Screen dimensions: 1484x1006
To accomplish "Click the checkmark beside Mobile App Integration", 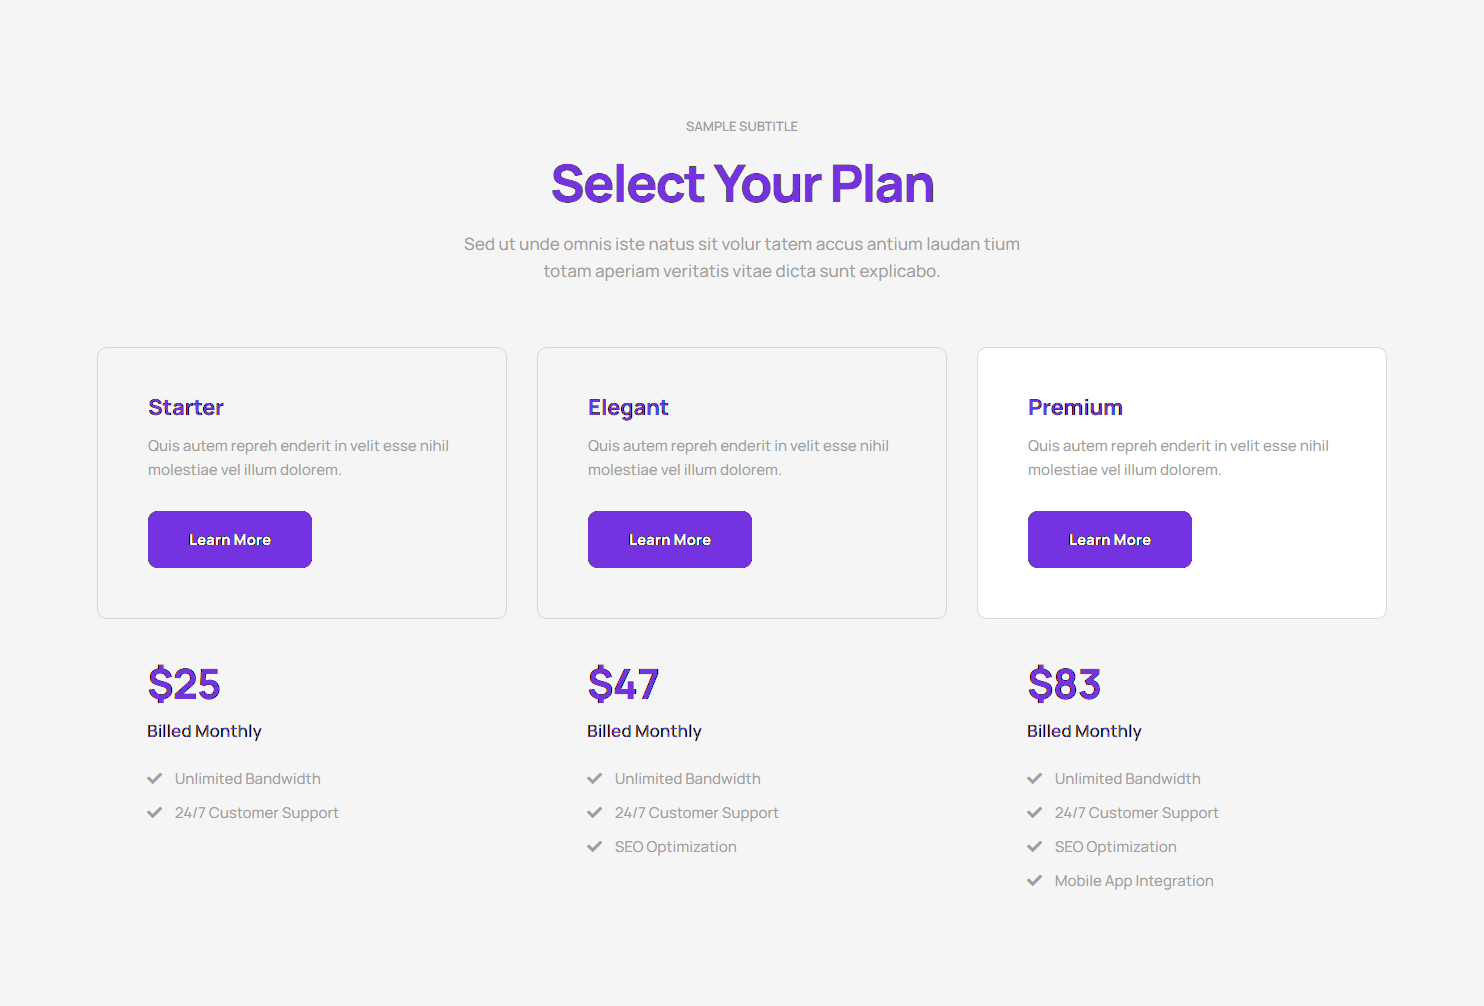I will point(1035,881).
